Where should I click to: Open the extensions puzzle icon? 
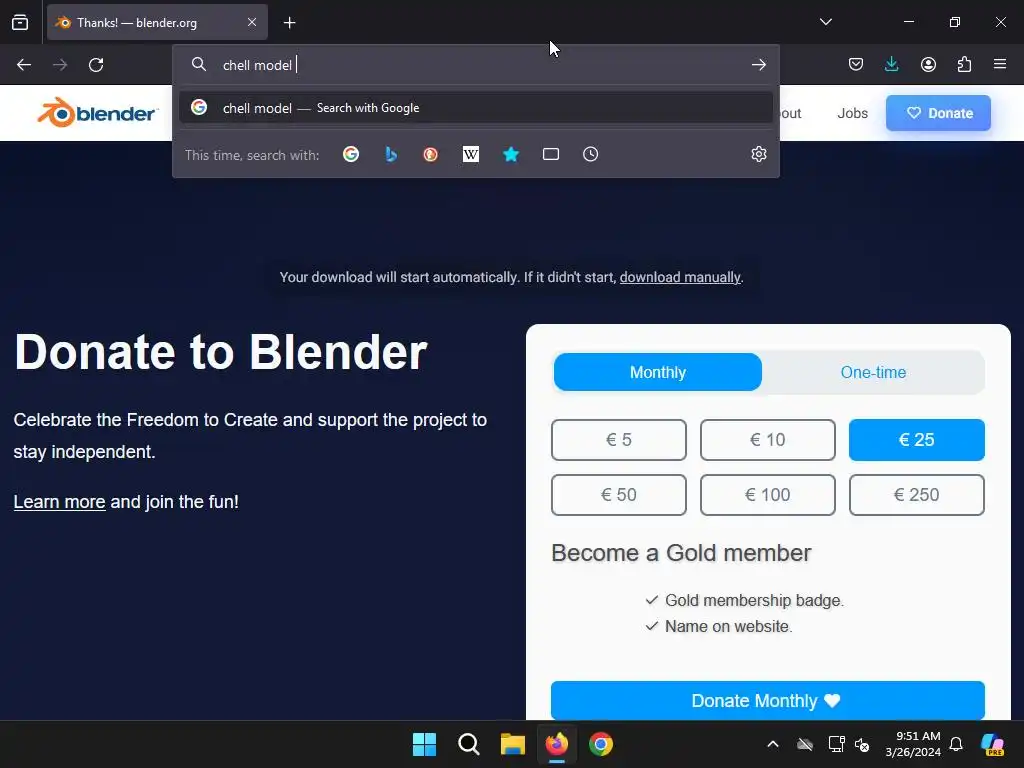click(x=965, y=64)
